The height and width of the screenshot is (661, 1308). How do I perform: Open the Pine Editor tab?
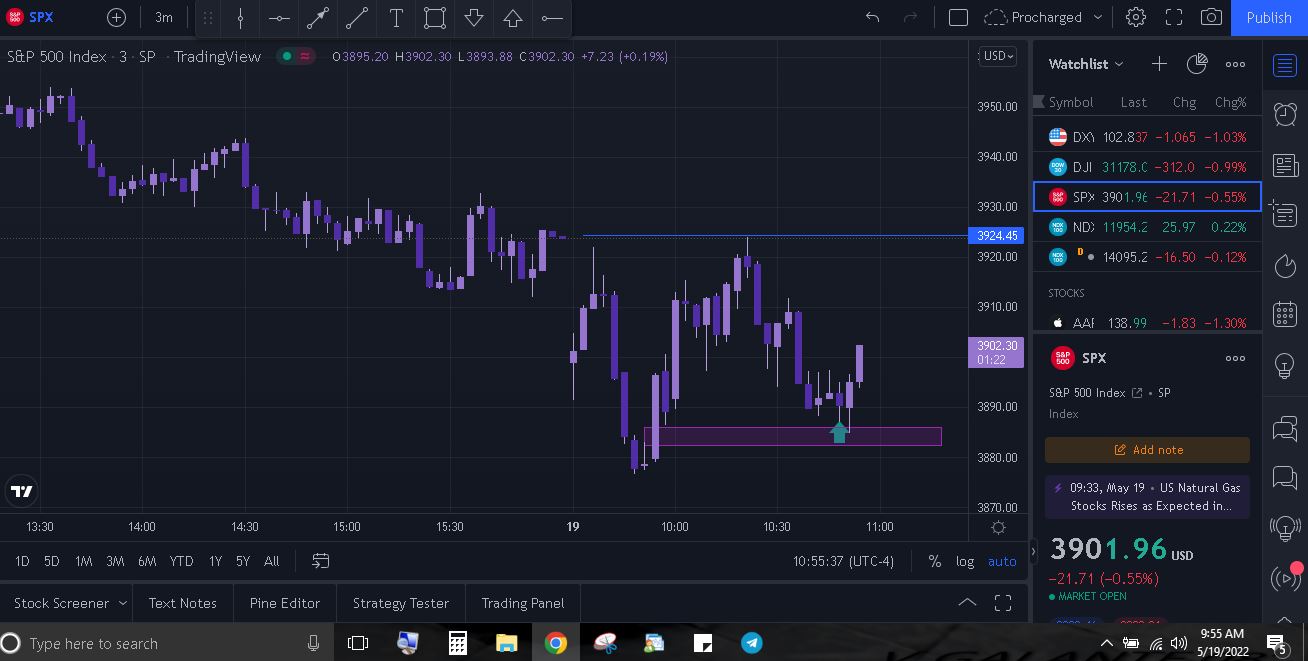pyautogui.click(x=285, y=603)
